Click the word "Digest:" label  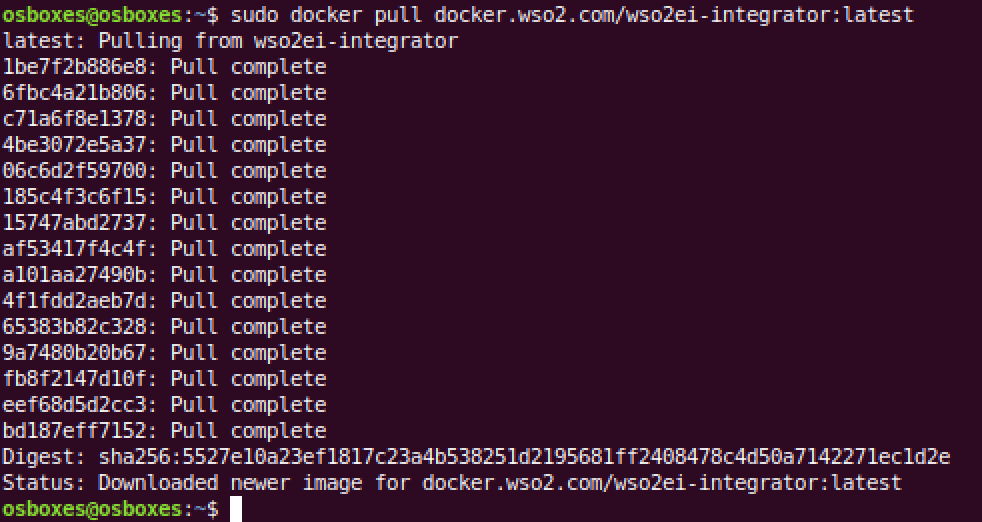pos(44,457)
